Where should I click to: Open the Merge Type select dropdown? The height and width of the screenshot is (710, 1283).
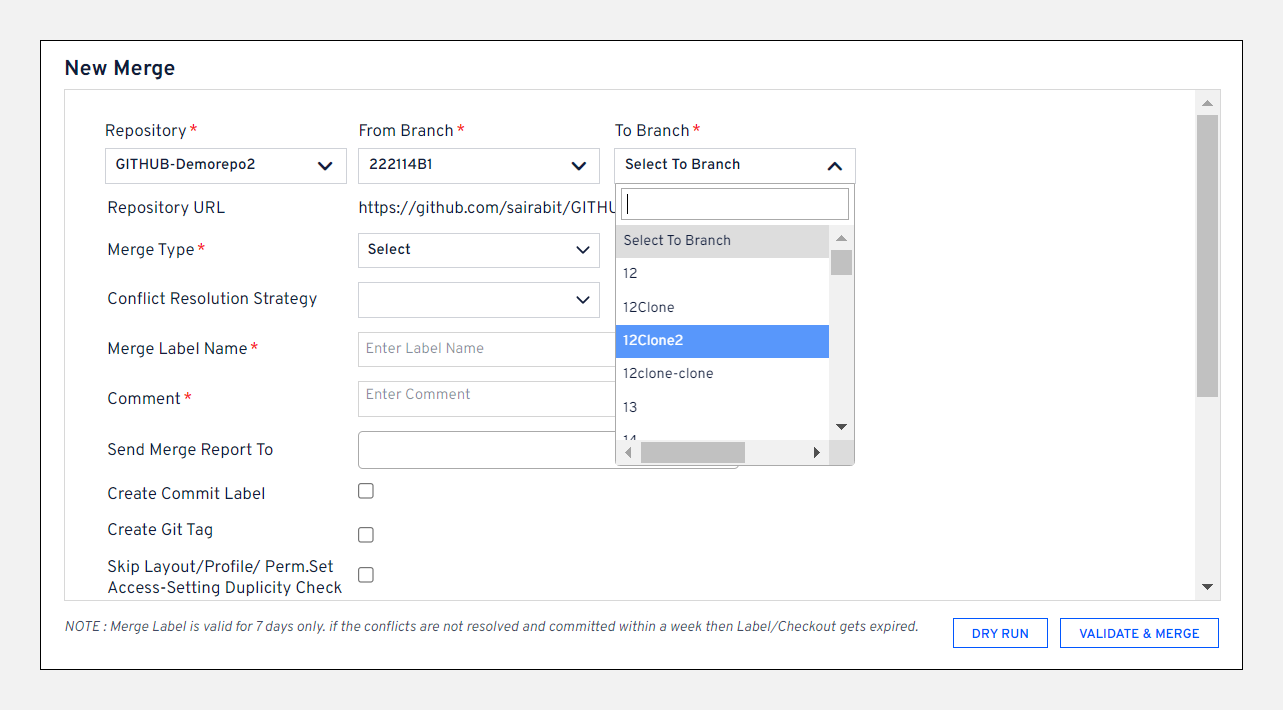point(478,250)
